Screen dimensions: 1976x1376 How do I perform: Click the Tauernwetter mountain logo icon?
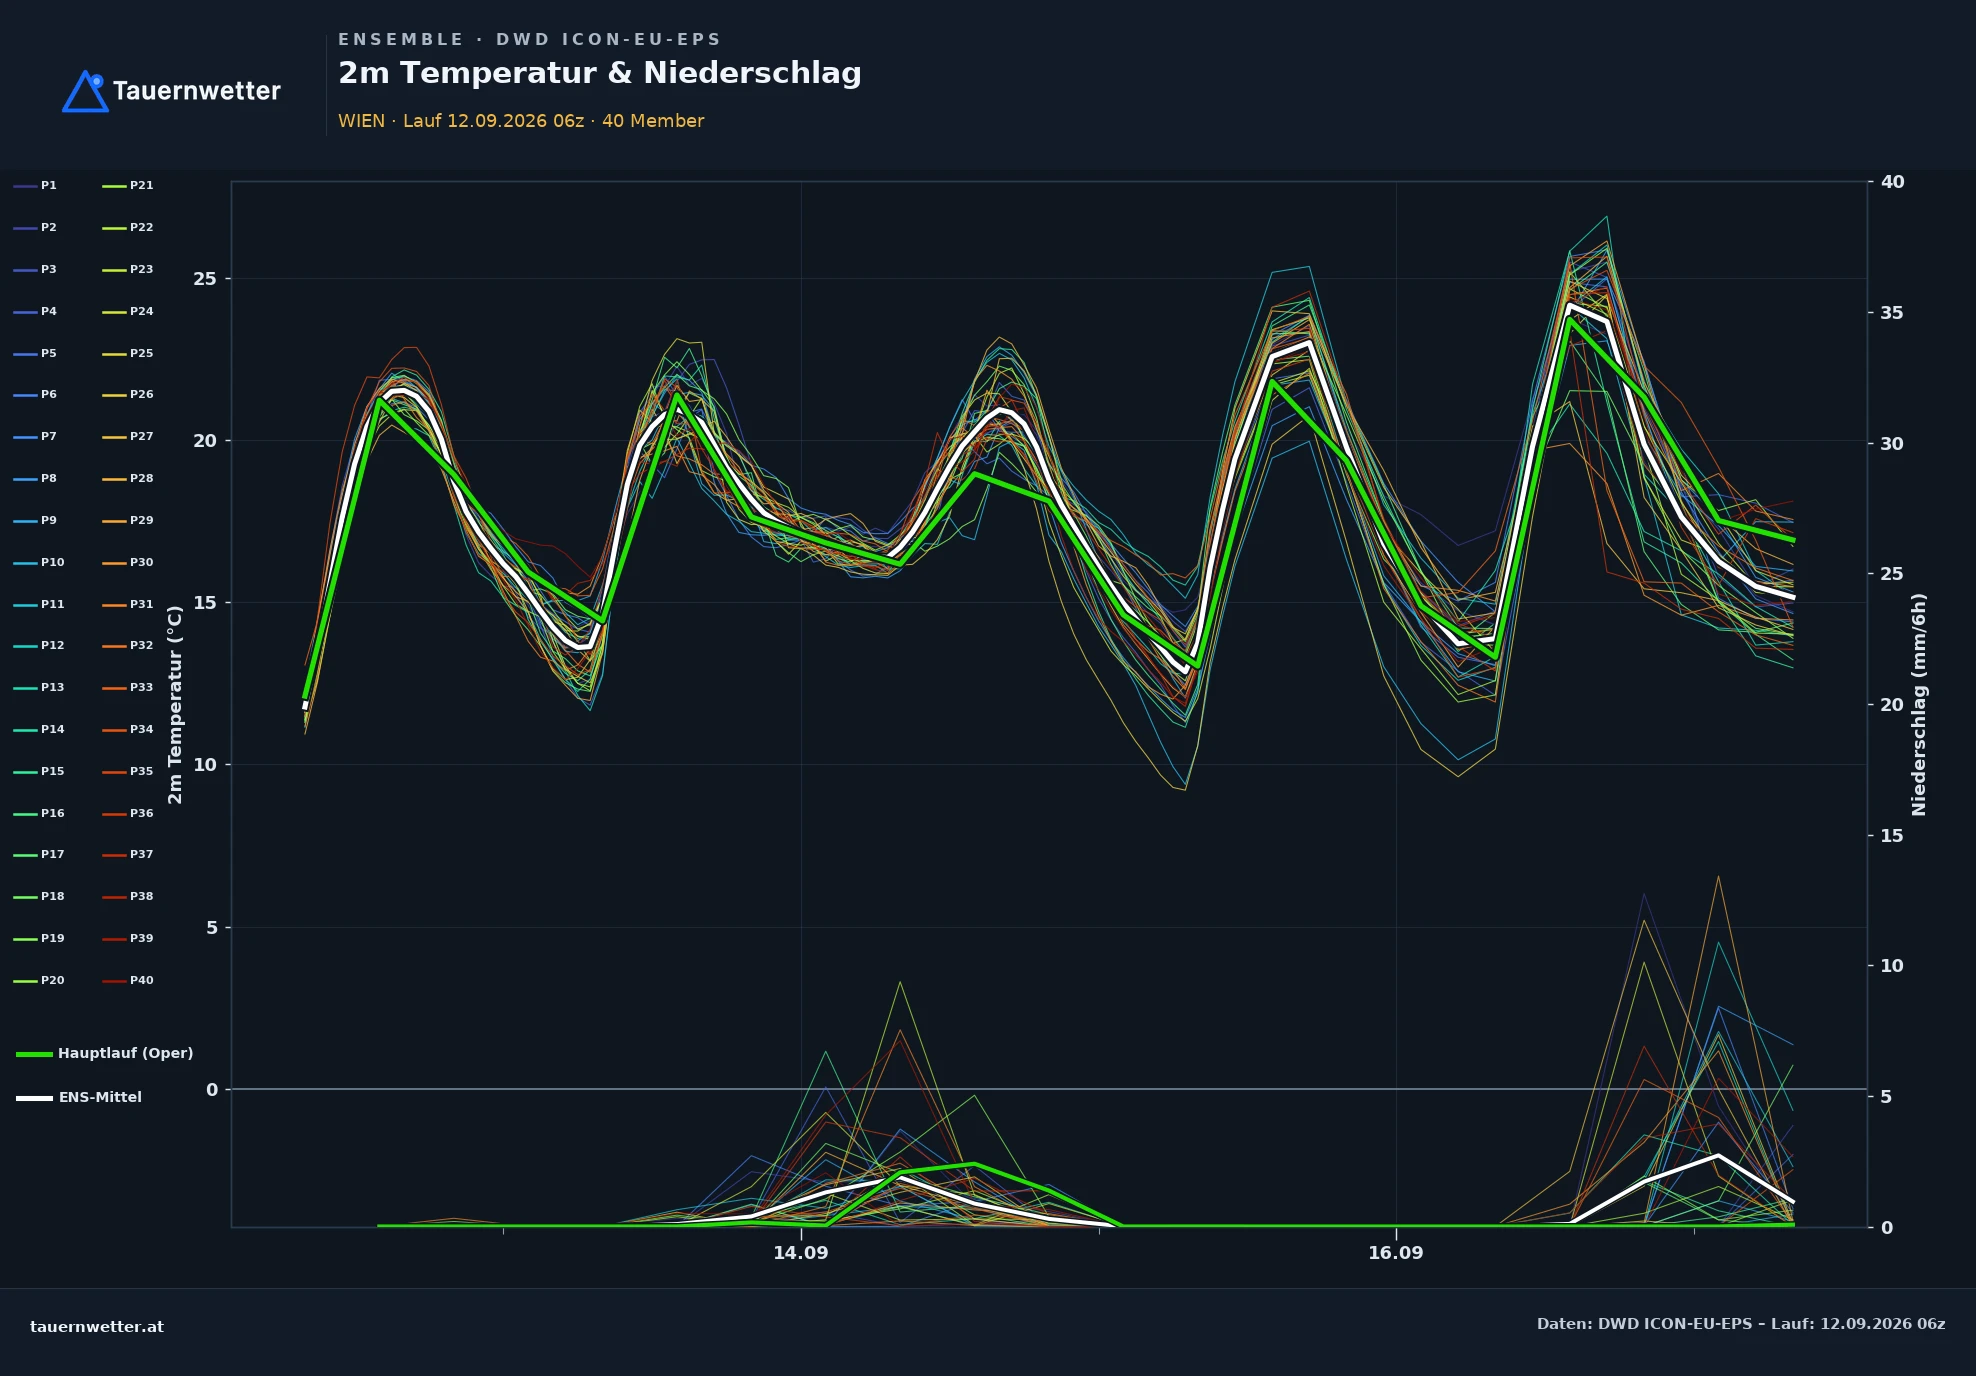(85, 91)
